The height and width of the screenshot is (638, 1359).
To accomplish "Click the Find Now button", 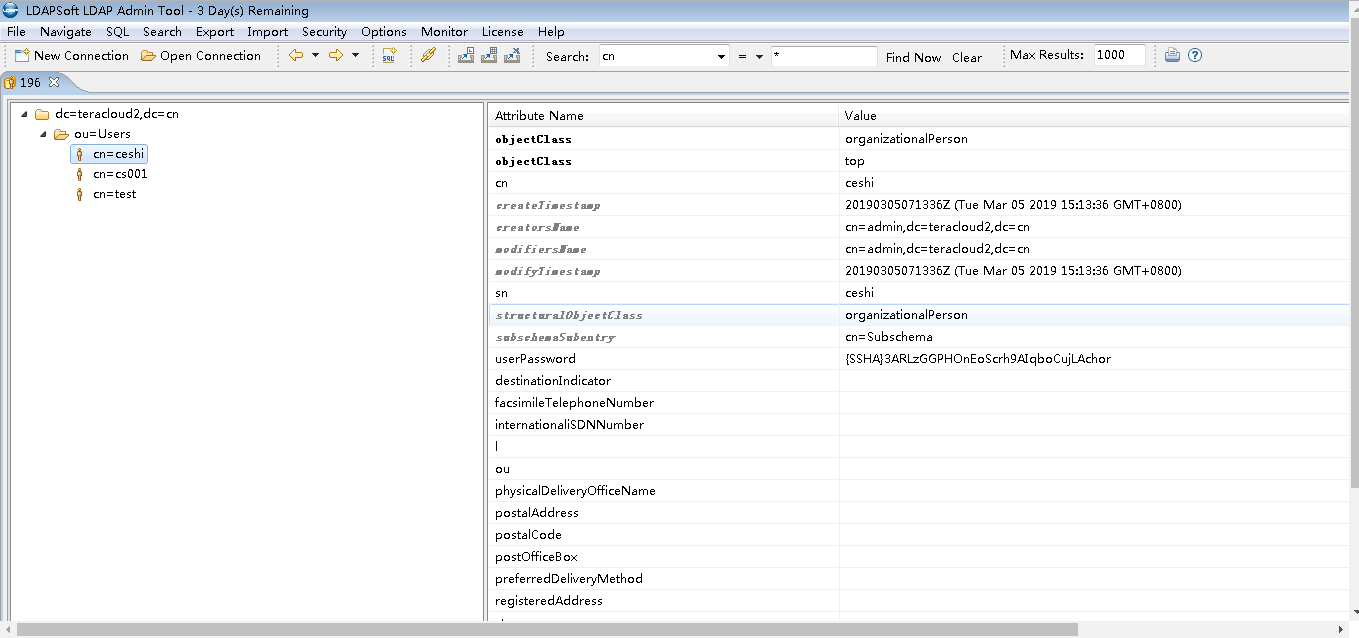I will tap(914, 57).
